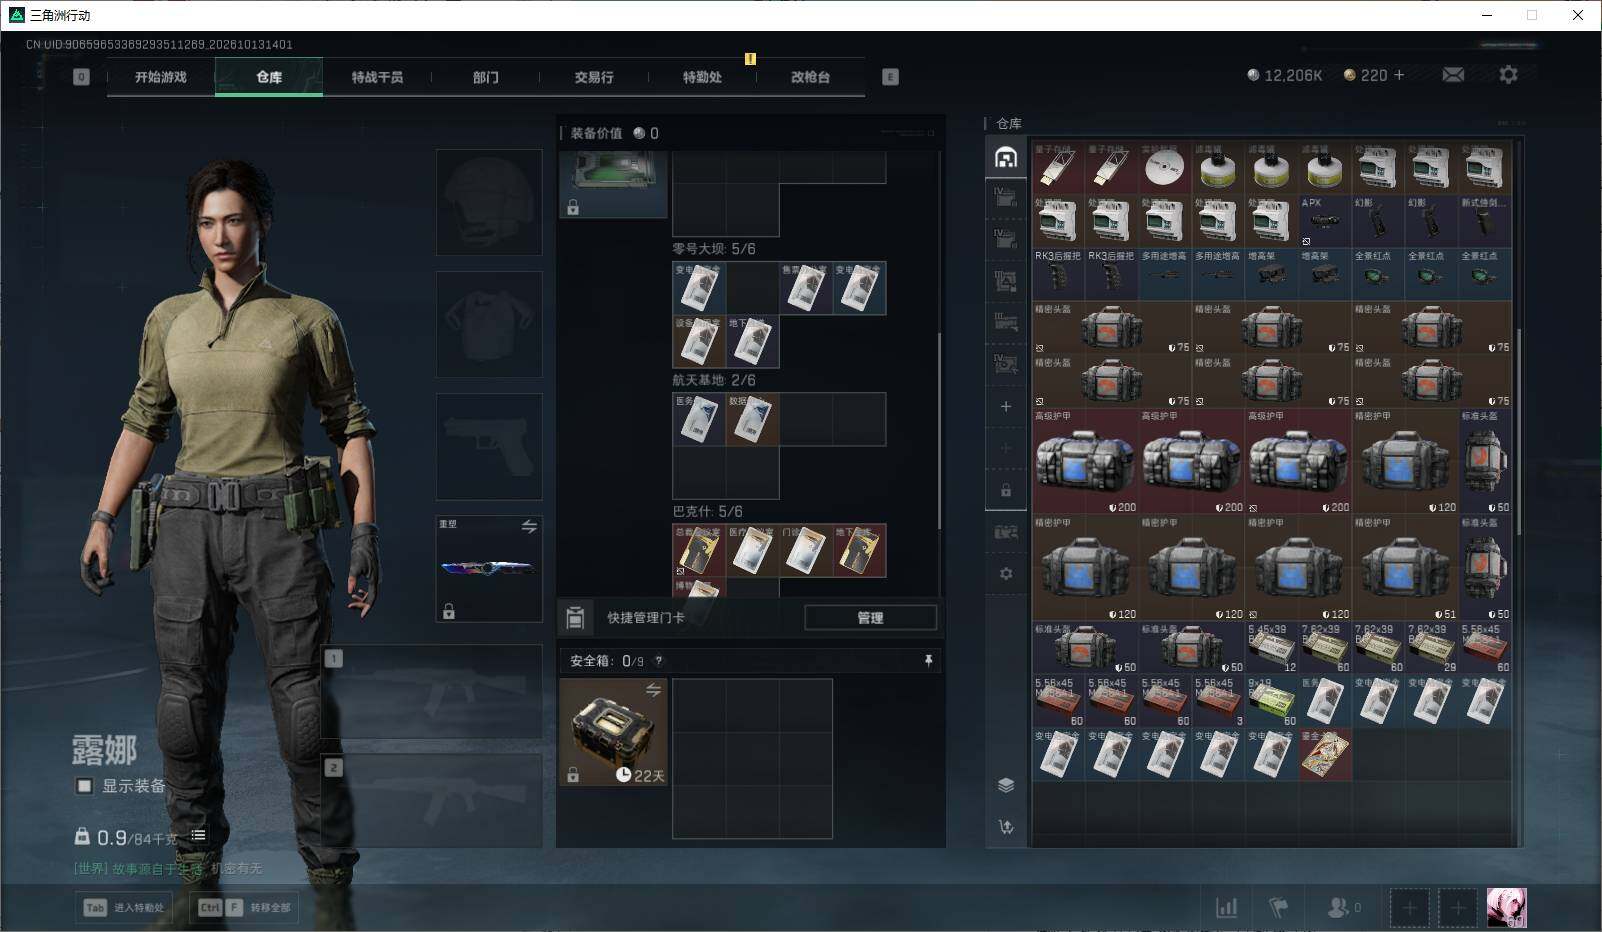
Task: Click the first empty teammate plus slot
Action: click(x=1409, y=908)
